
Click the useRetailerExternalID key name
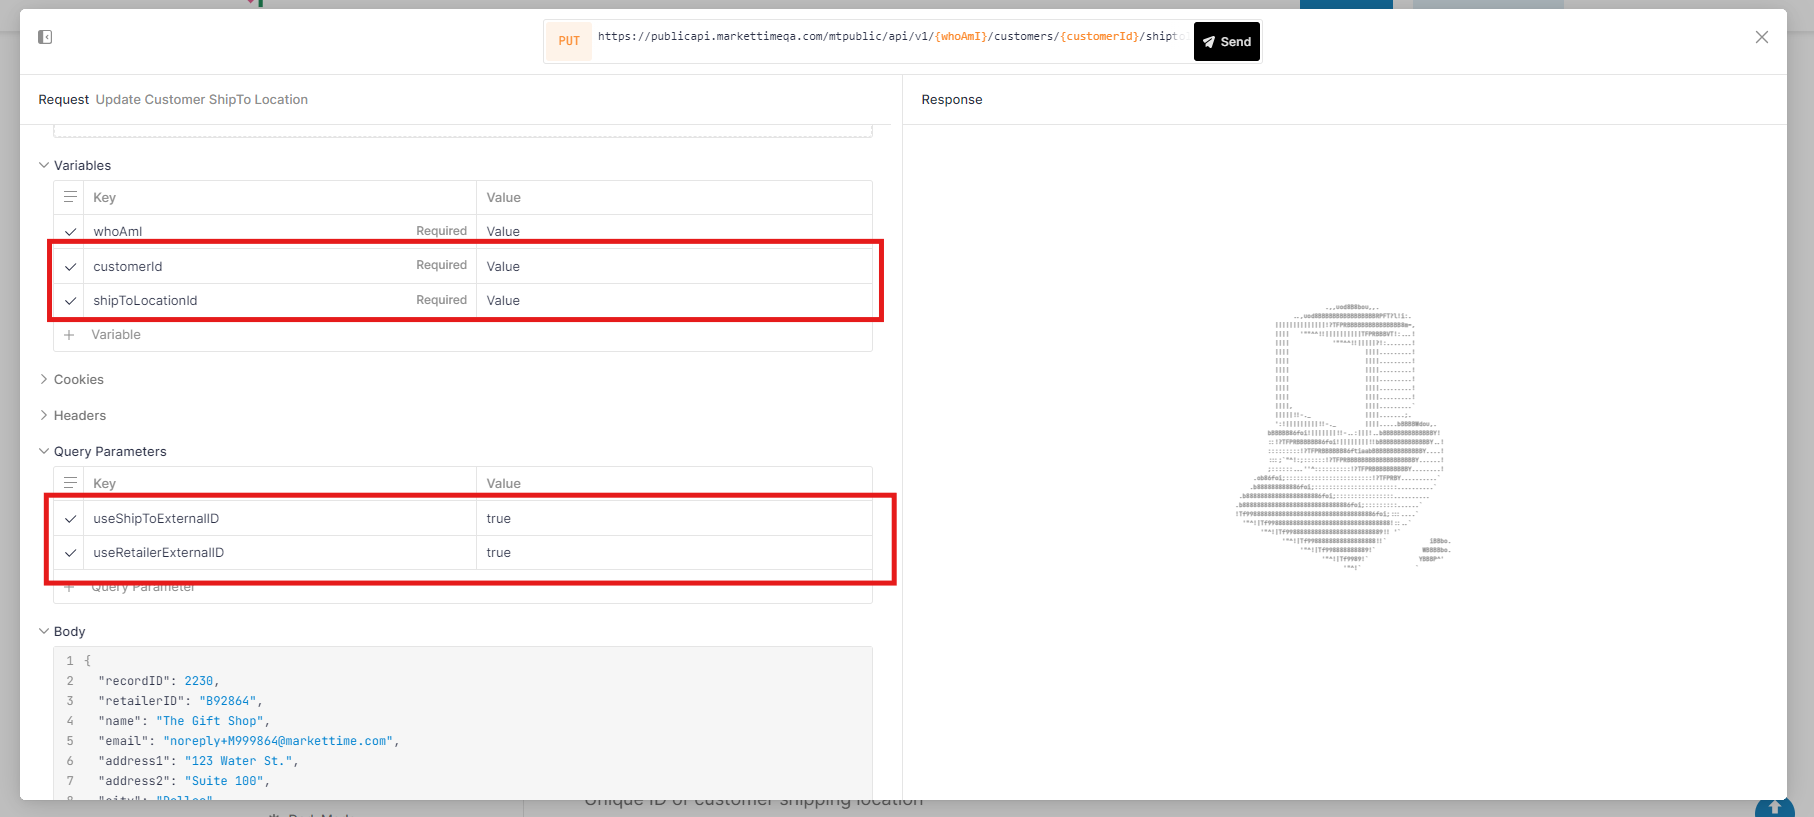[159, 553]
